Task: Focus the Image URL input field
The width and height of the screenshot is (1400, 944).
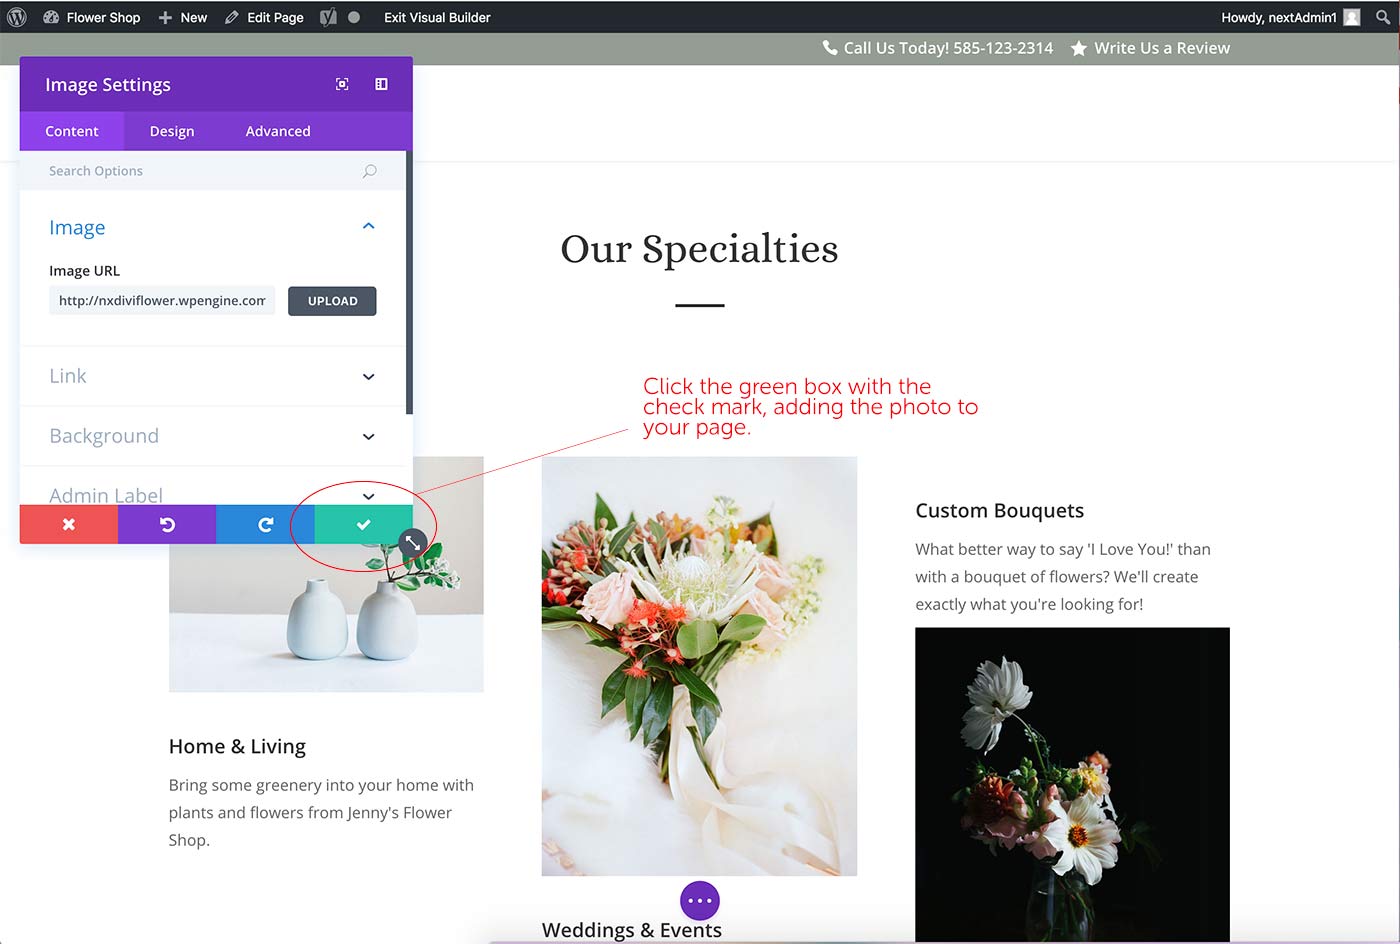Action: (162, 301)
